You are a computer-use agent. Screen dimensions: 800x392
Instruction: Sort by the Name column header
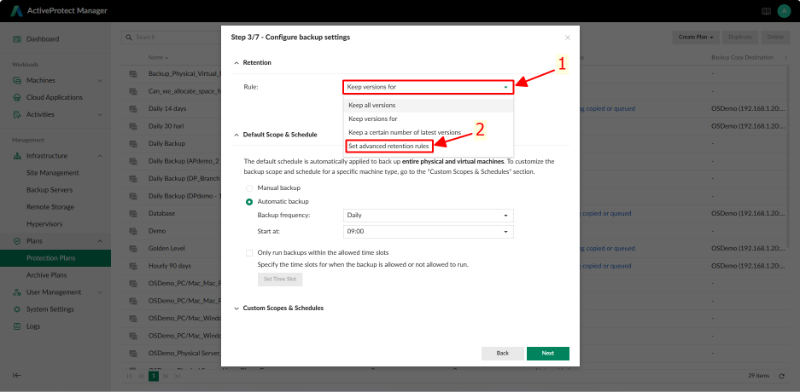click(x=158, y=58)
